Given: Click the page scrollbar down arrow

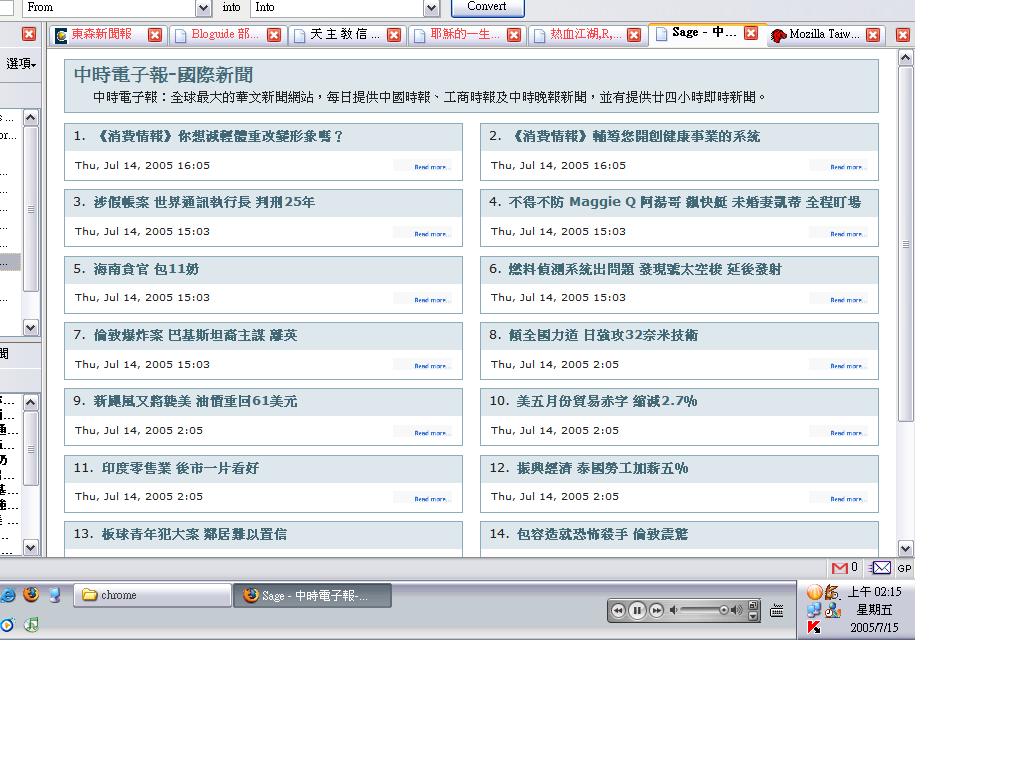Looking at the screenshot, I should click(x=906, y=548).
